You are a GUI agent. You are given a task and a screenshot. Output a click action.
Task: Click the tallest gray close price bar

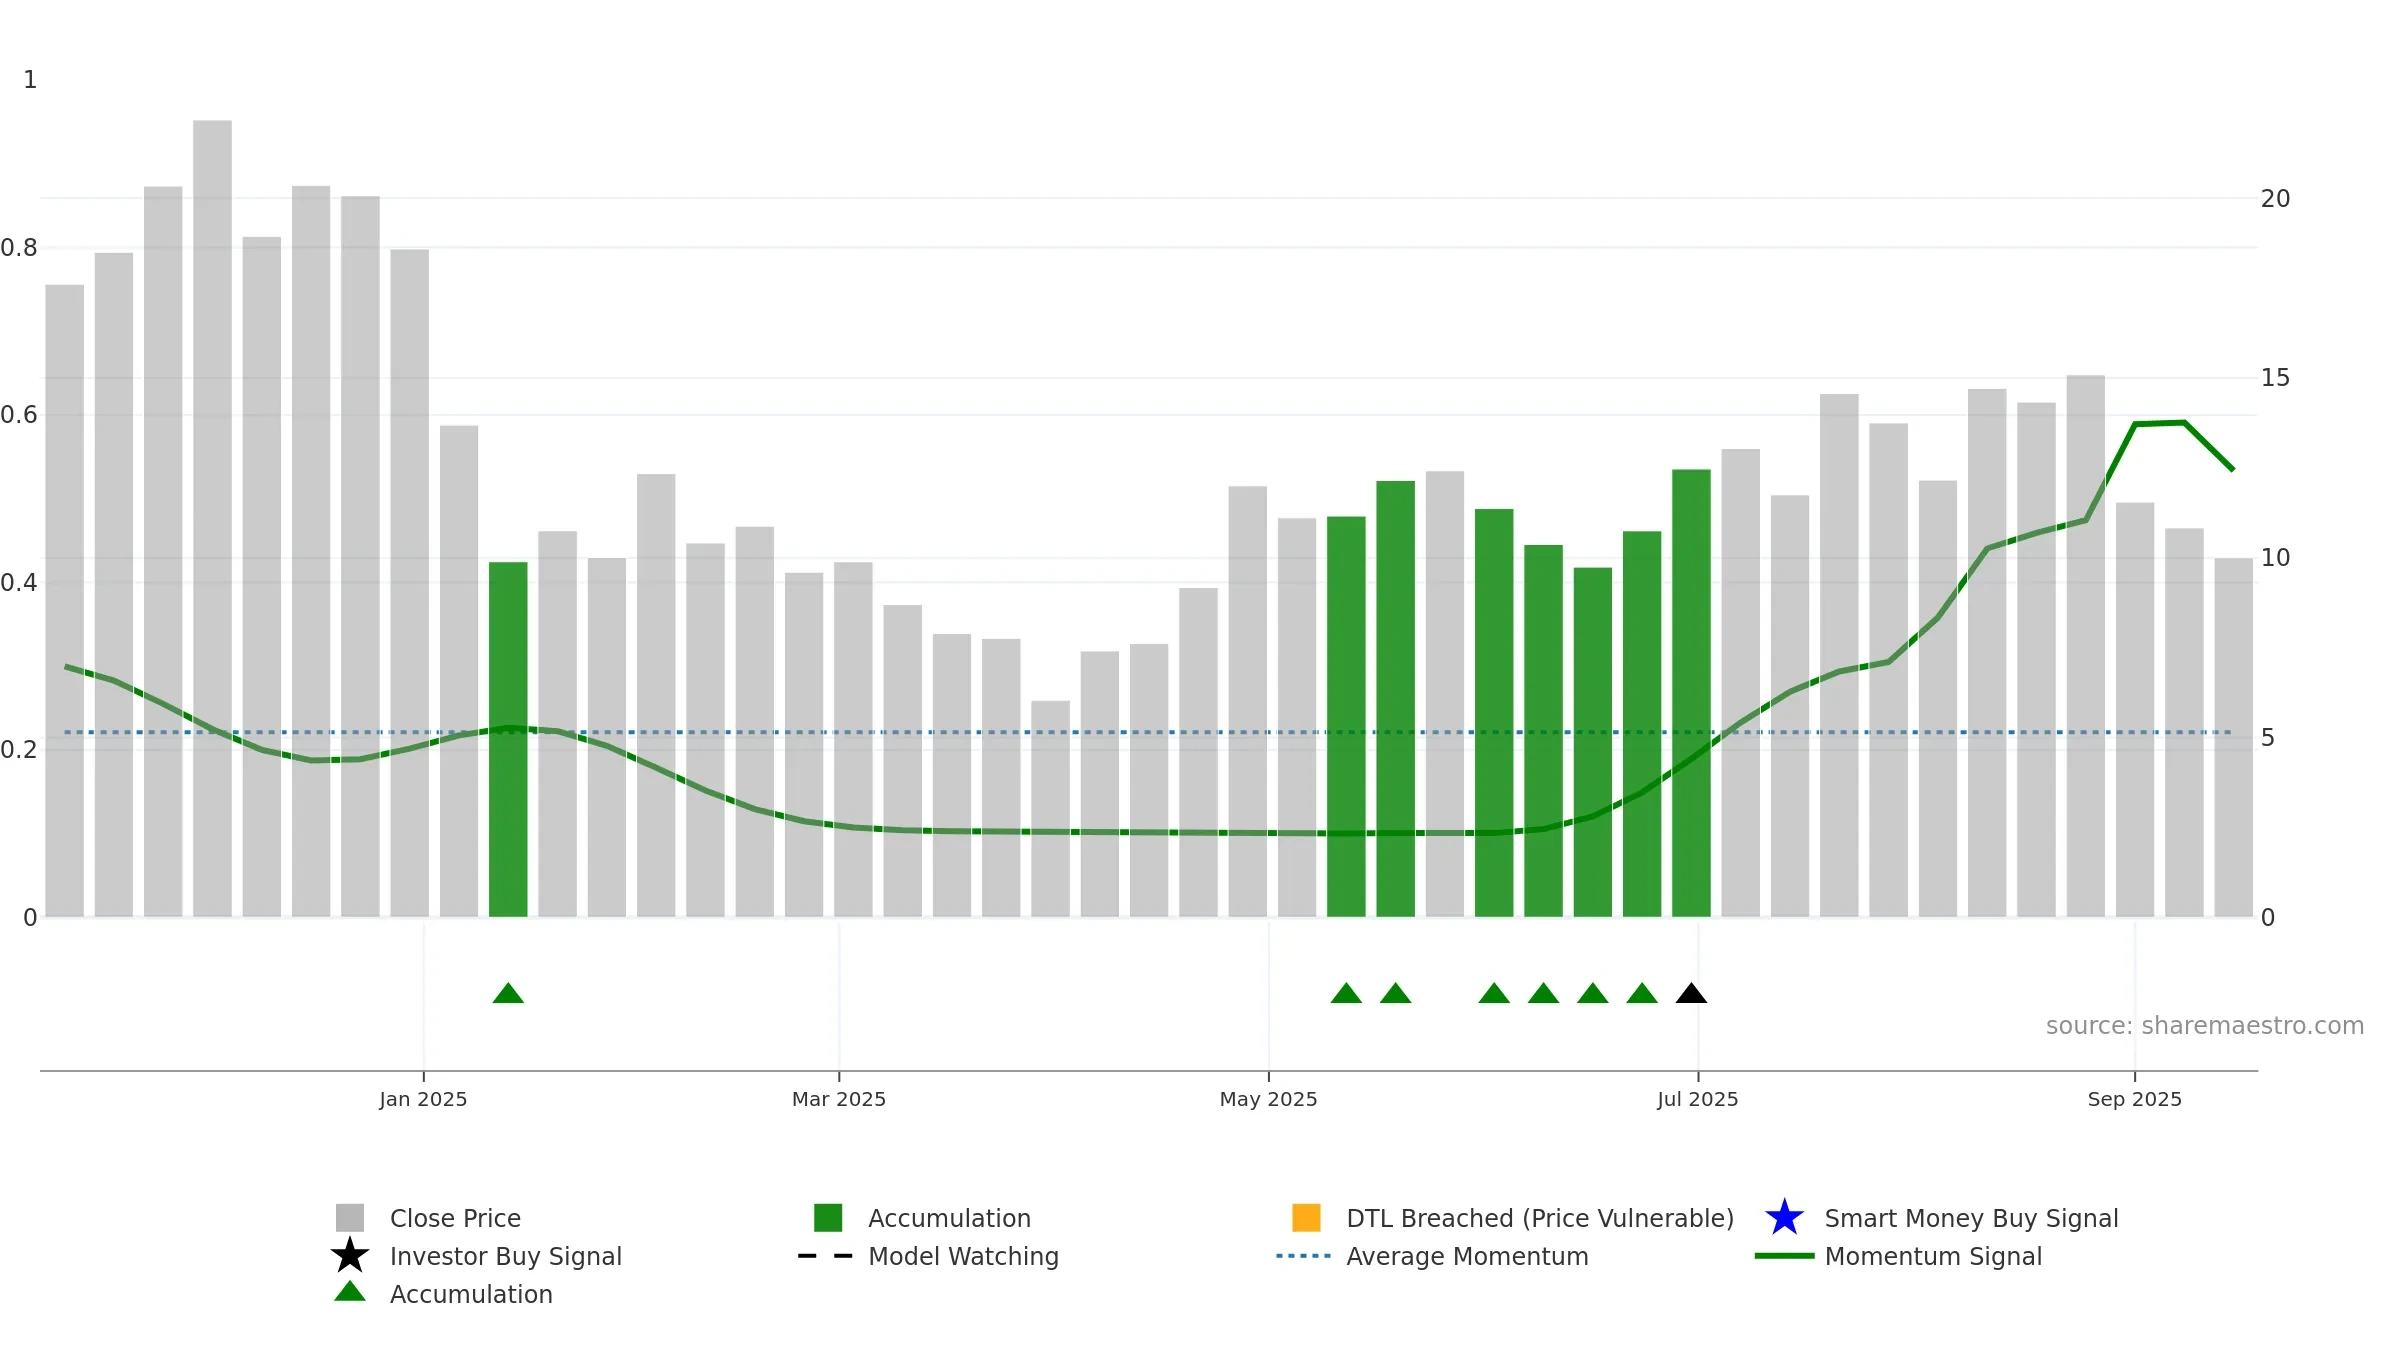(212, 518)
